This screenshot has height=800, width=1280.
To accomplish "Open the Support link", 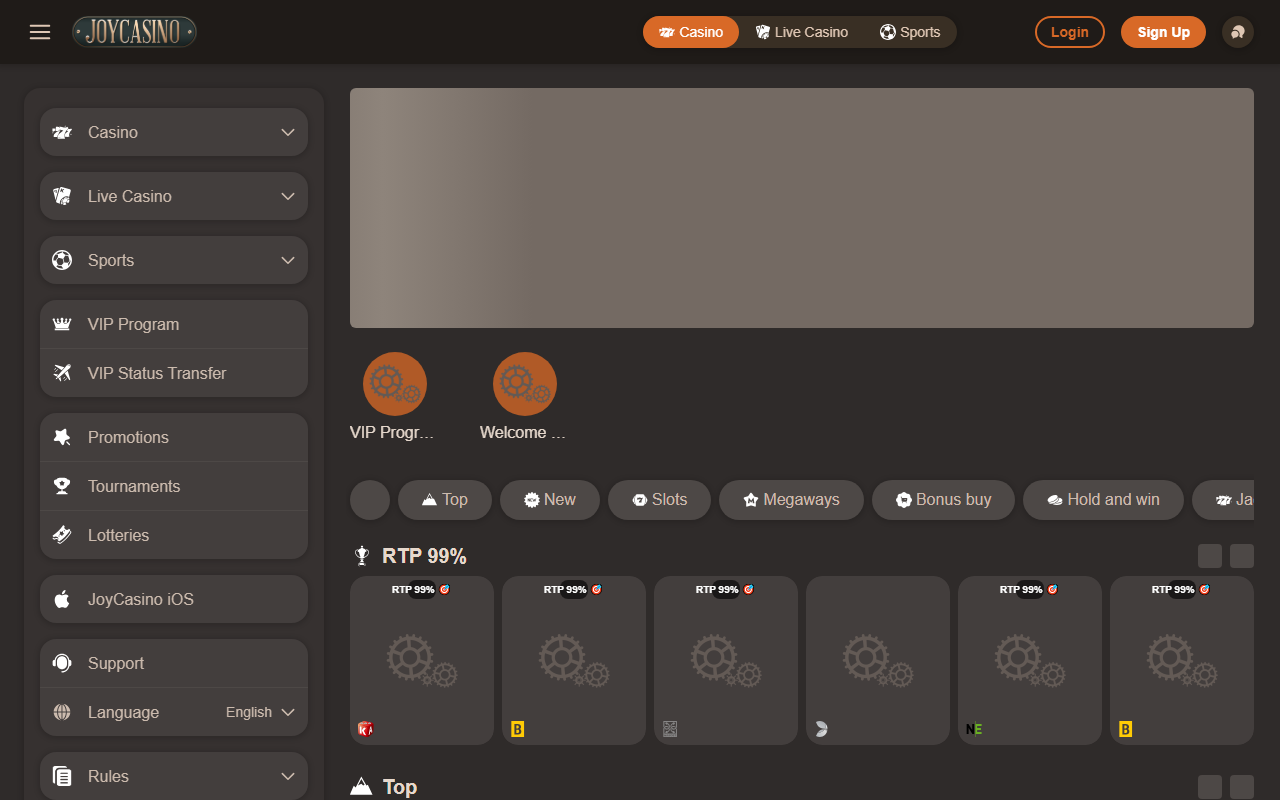I will (x=174, y=663).
